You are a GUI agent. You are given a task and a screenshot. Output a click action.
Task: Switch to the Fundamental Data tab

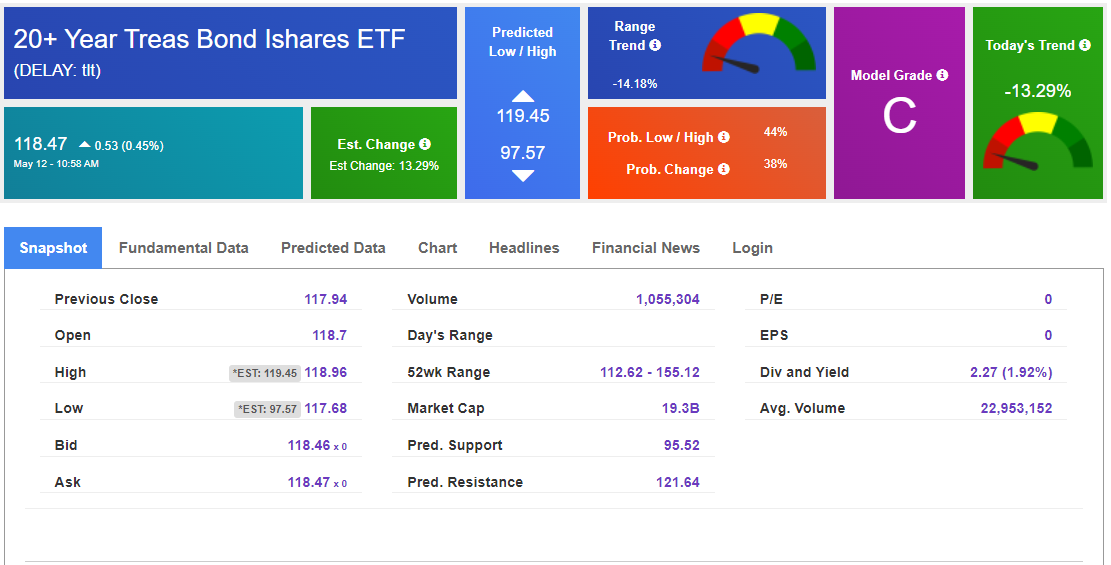(x=183, y=248)
